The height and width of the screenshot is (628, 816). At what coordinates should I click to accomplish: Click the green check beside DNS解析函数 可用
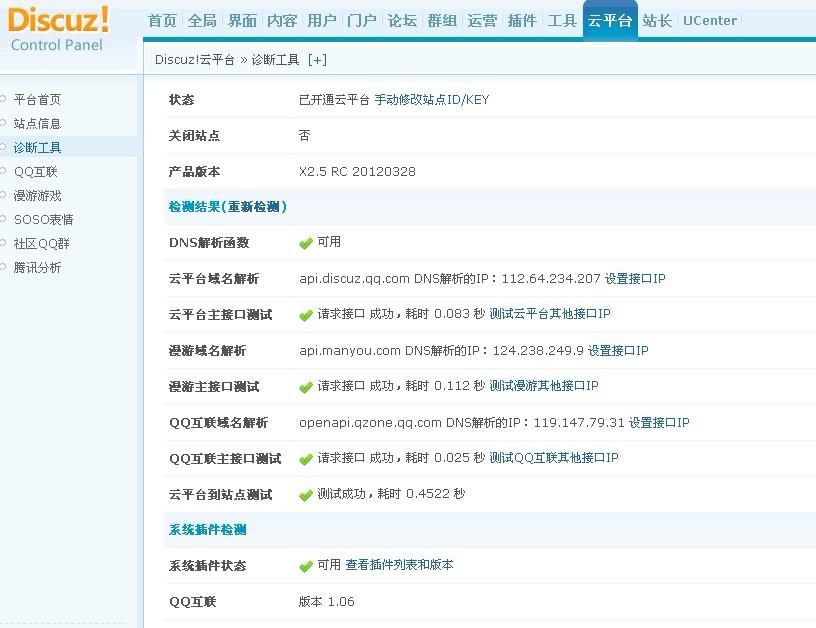tap(306, 243)
